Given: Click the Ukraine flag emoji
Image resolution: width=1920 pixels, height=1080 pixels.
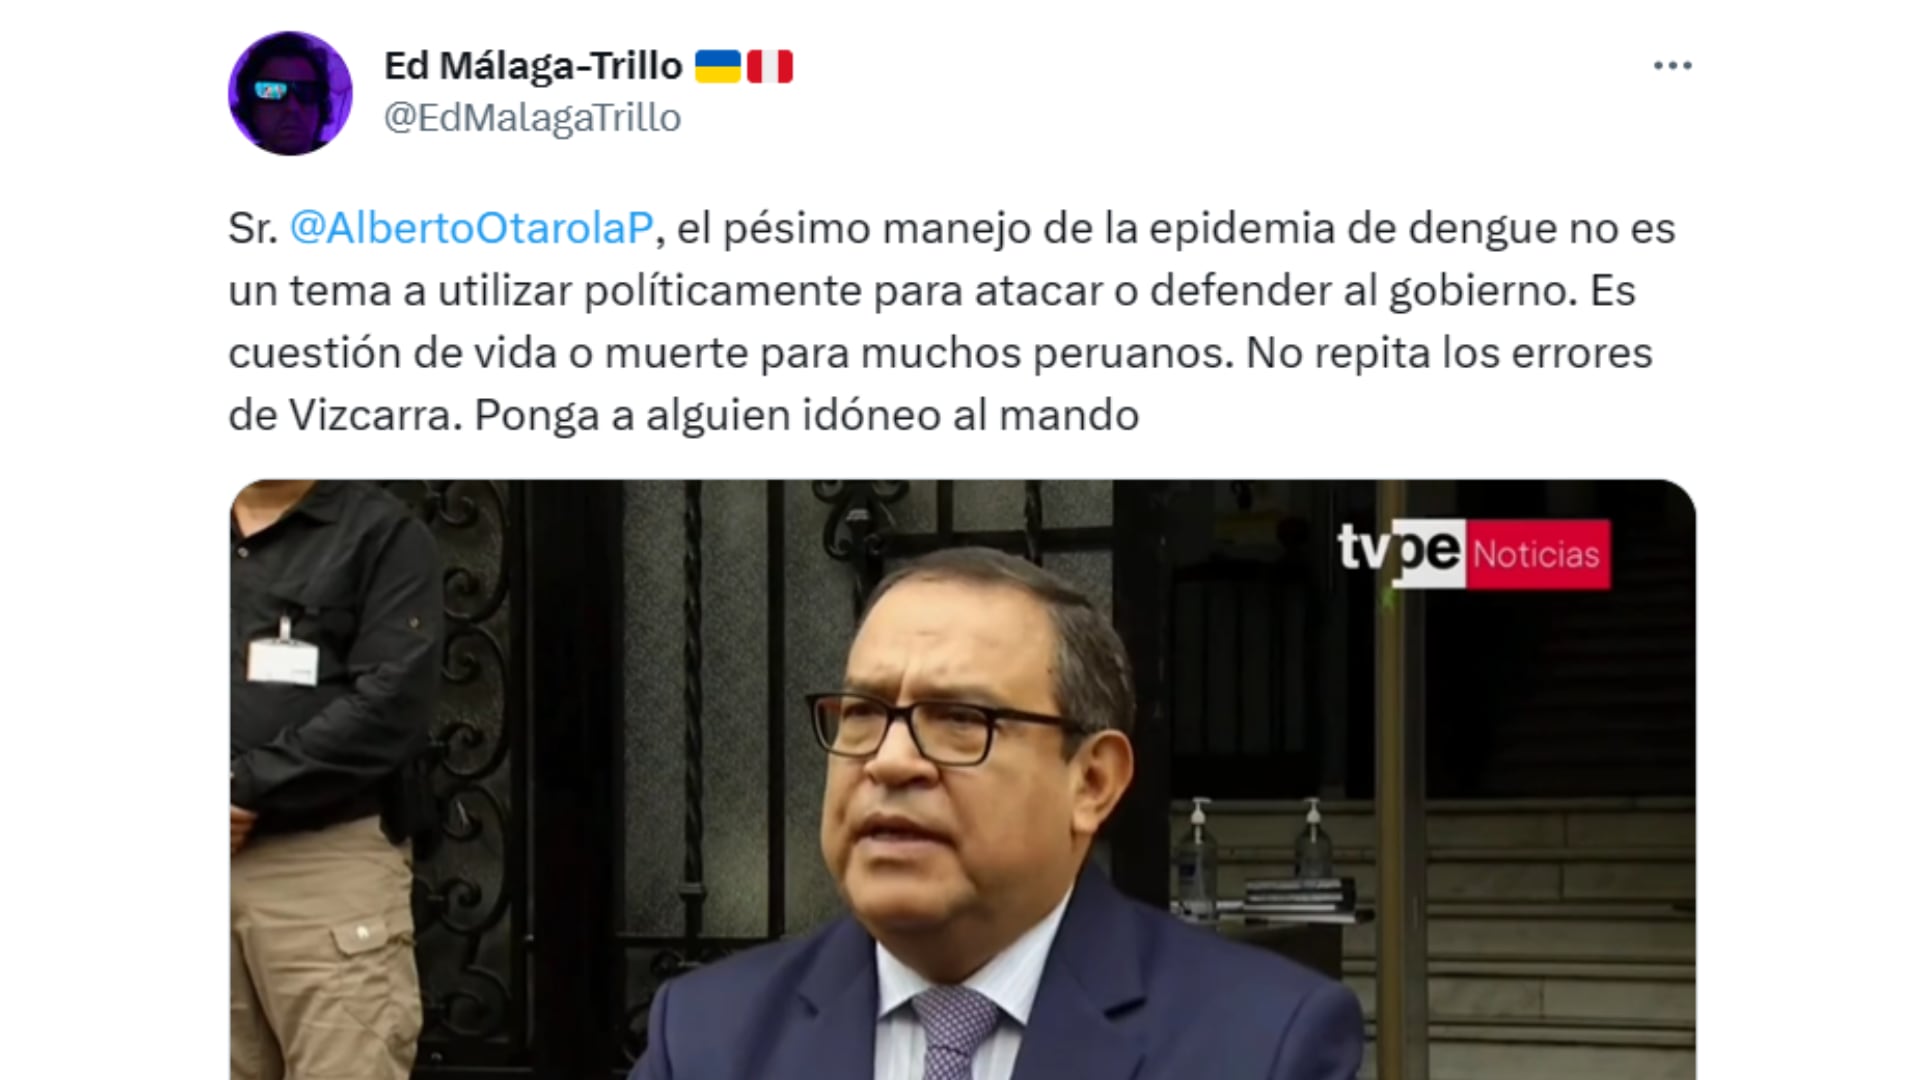Looking at the screenshot, I should [717, 66].
